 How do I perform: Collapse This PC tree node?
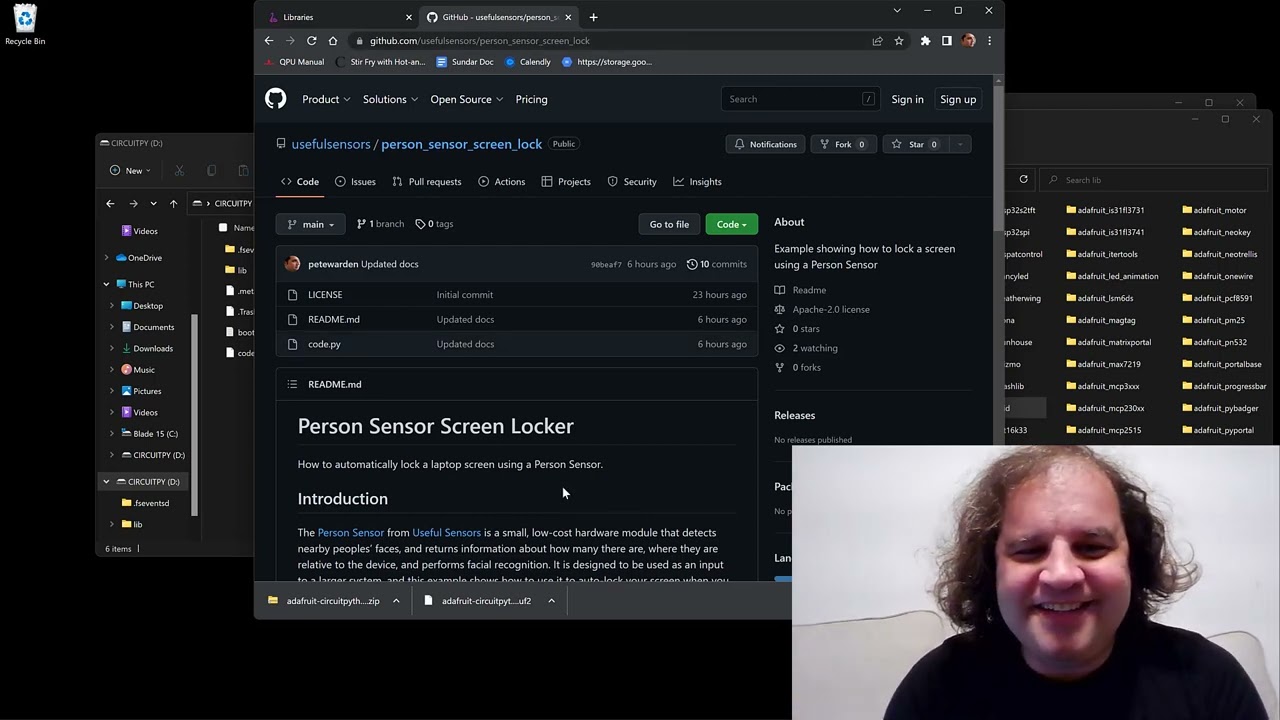point(106,284)
